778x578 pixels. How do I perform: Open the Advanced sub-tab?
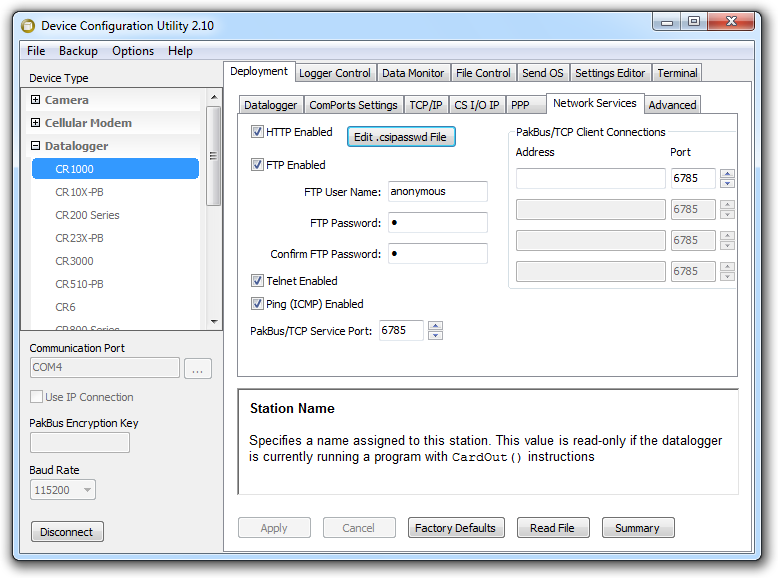672,105
